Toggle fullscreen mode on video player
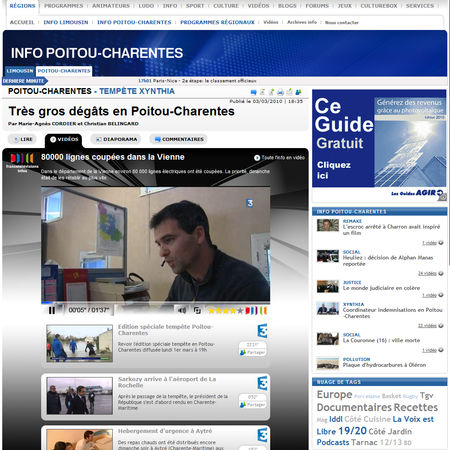Screen dimensions: 450x450 click(x=197, y=310)
